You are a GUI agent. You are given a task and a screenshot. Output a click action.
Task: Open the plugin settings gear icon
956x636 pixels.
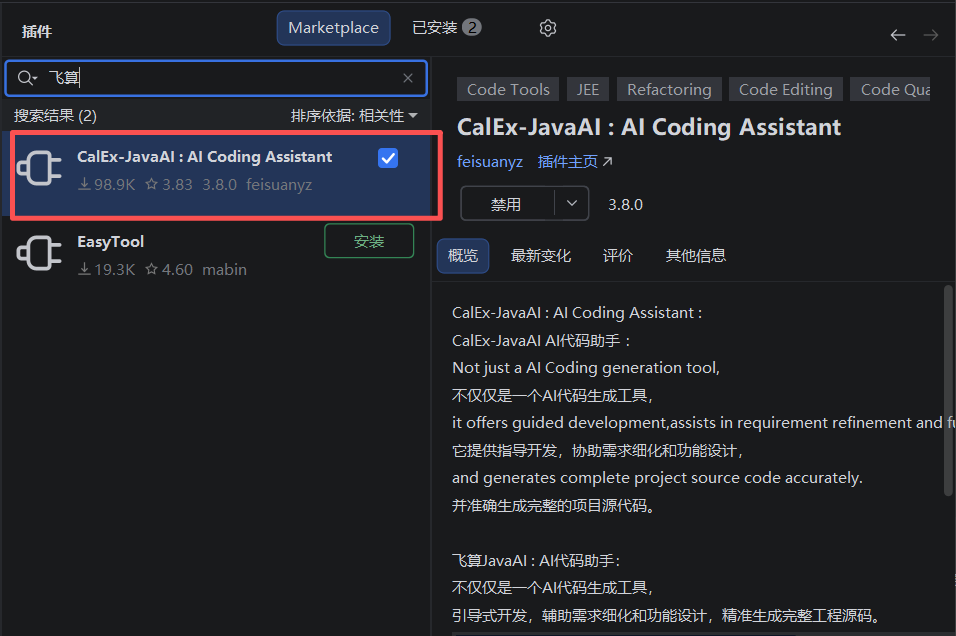(x=548, y=28)
